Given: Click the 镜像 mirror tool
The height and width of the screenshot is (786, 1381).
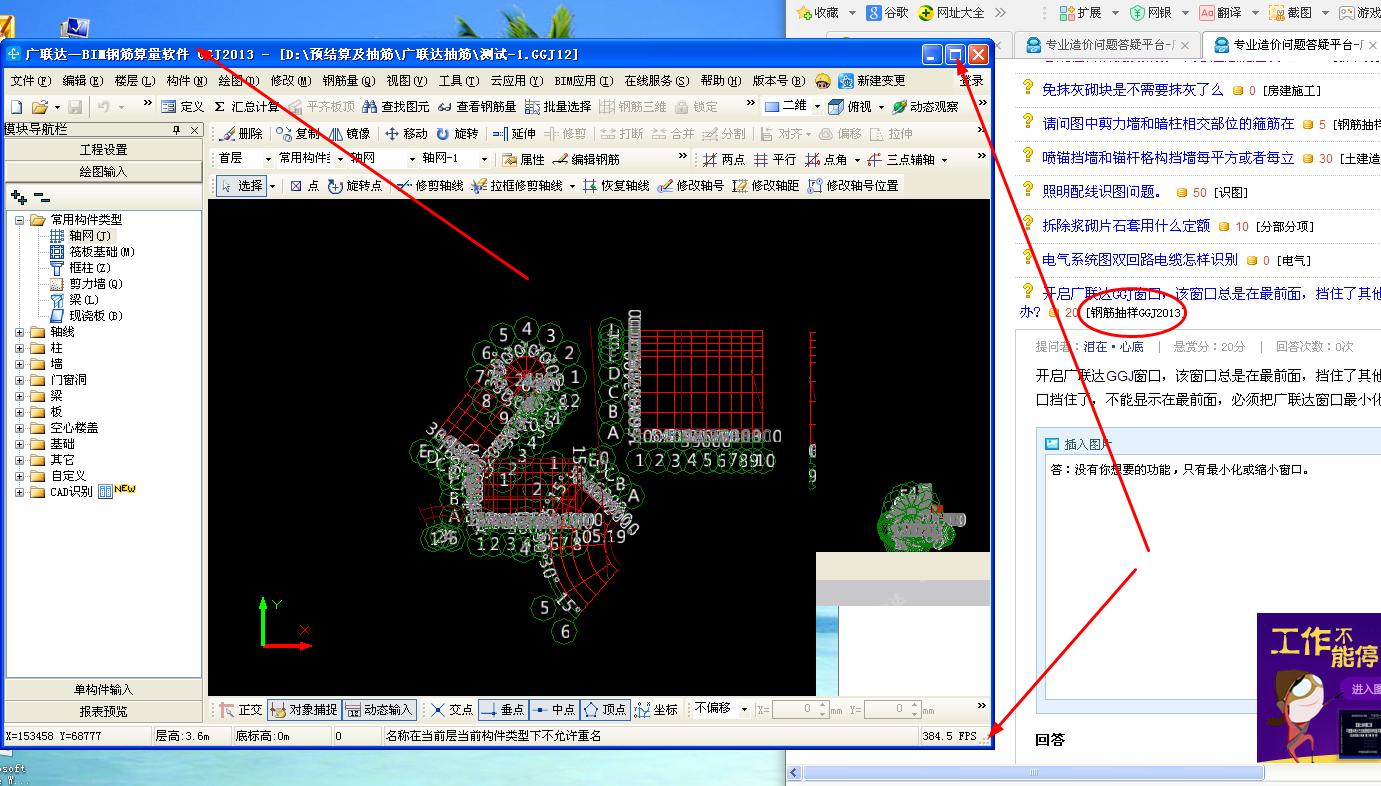Looking at the screenshot, I should click(350, 133).
